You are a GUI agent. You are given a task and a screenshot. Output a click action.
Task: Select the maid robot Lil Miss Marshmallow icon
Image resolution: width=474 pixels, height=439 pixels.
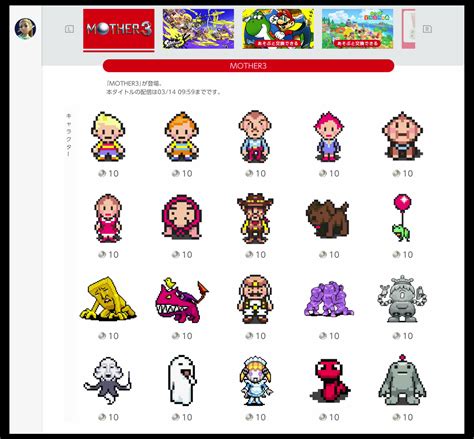click(255, 380)
